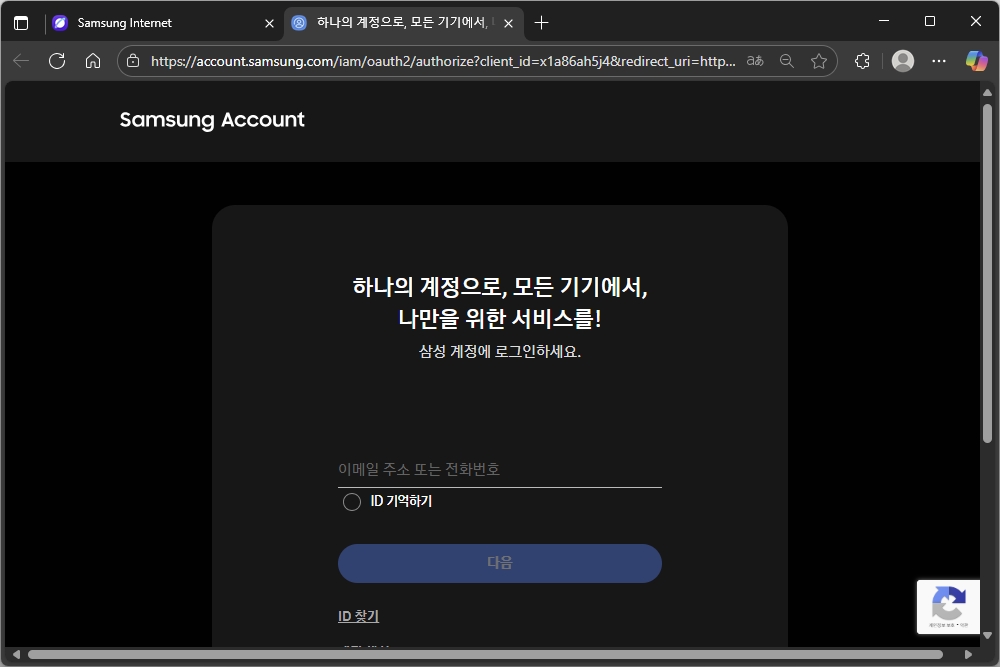
Task: Close the Samsung Account login tab
Action: tap(508, 24)
